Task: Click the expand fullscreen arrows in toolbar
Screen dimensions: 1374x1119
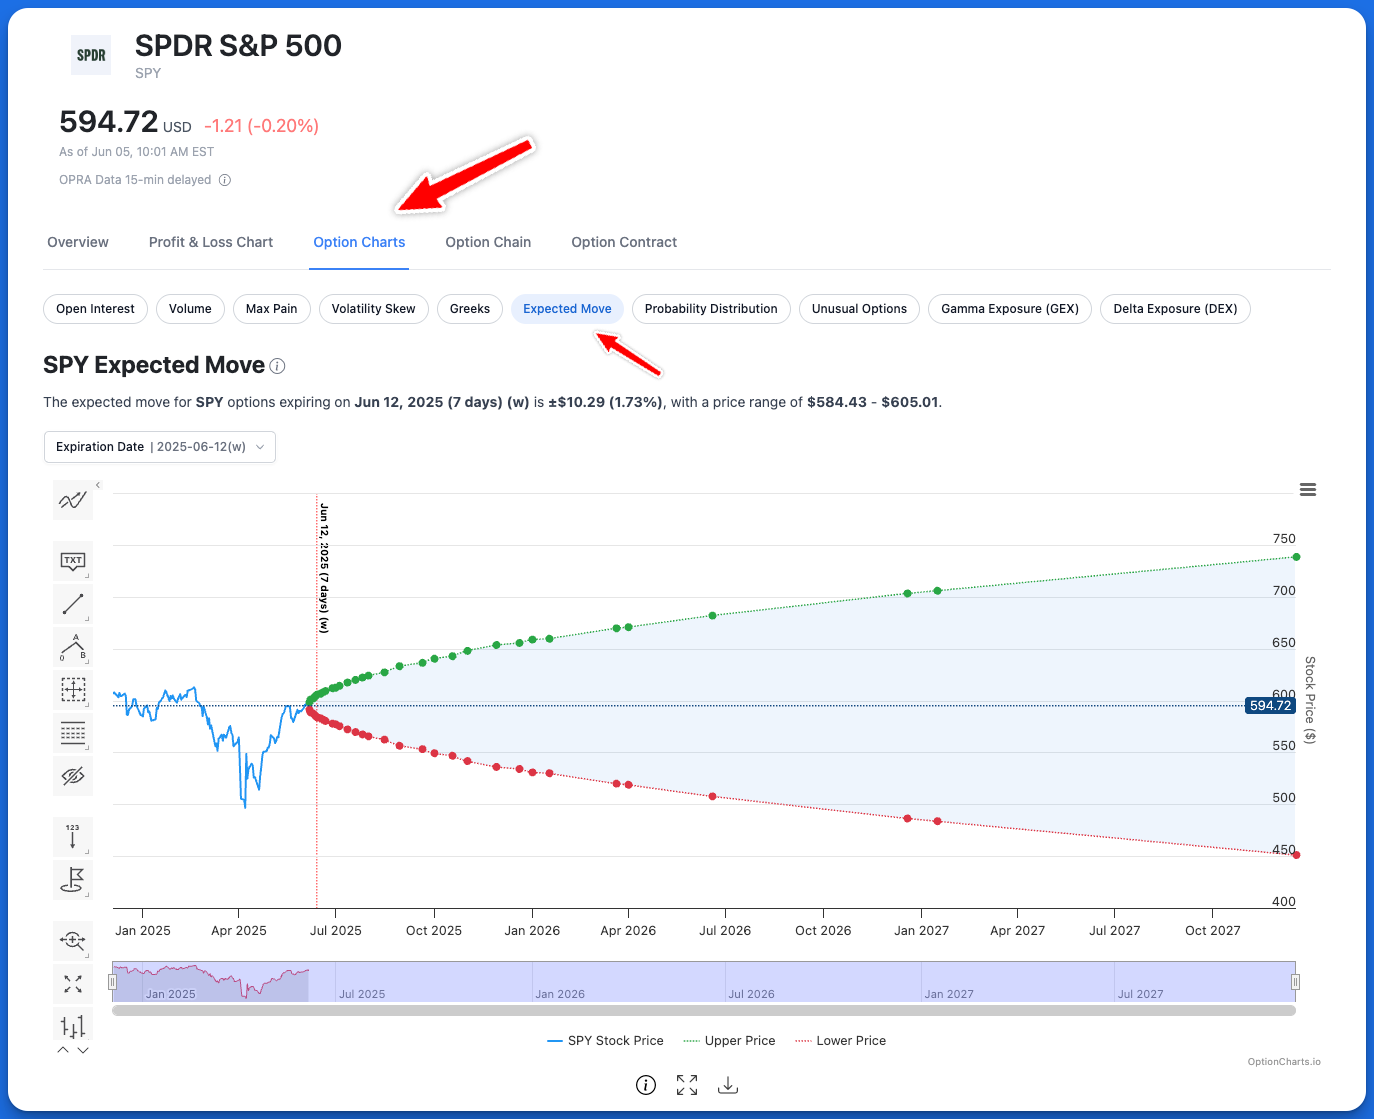Action: (73, 984)
